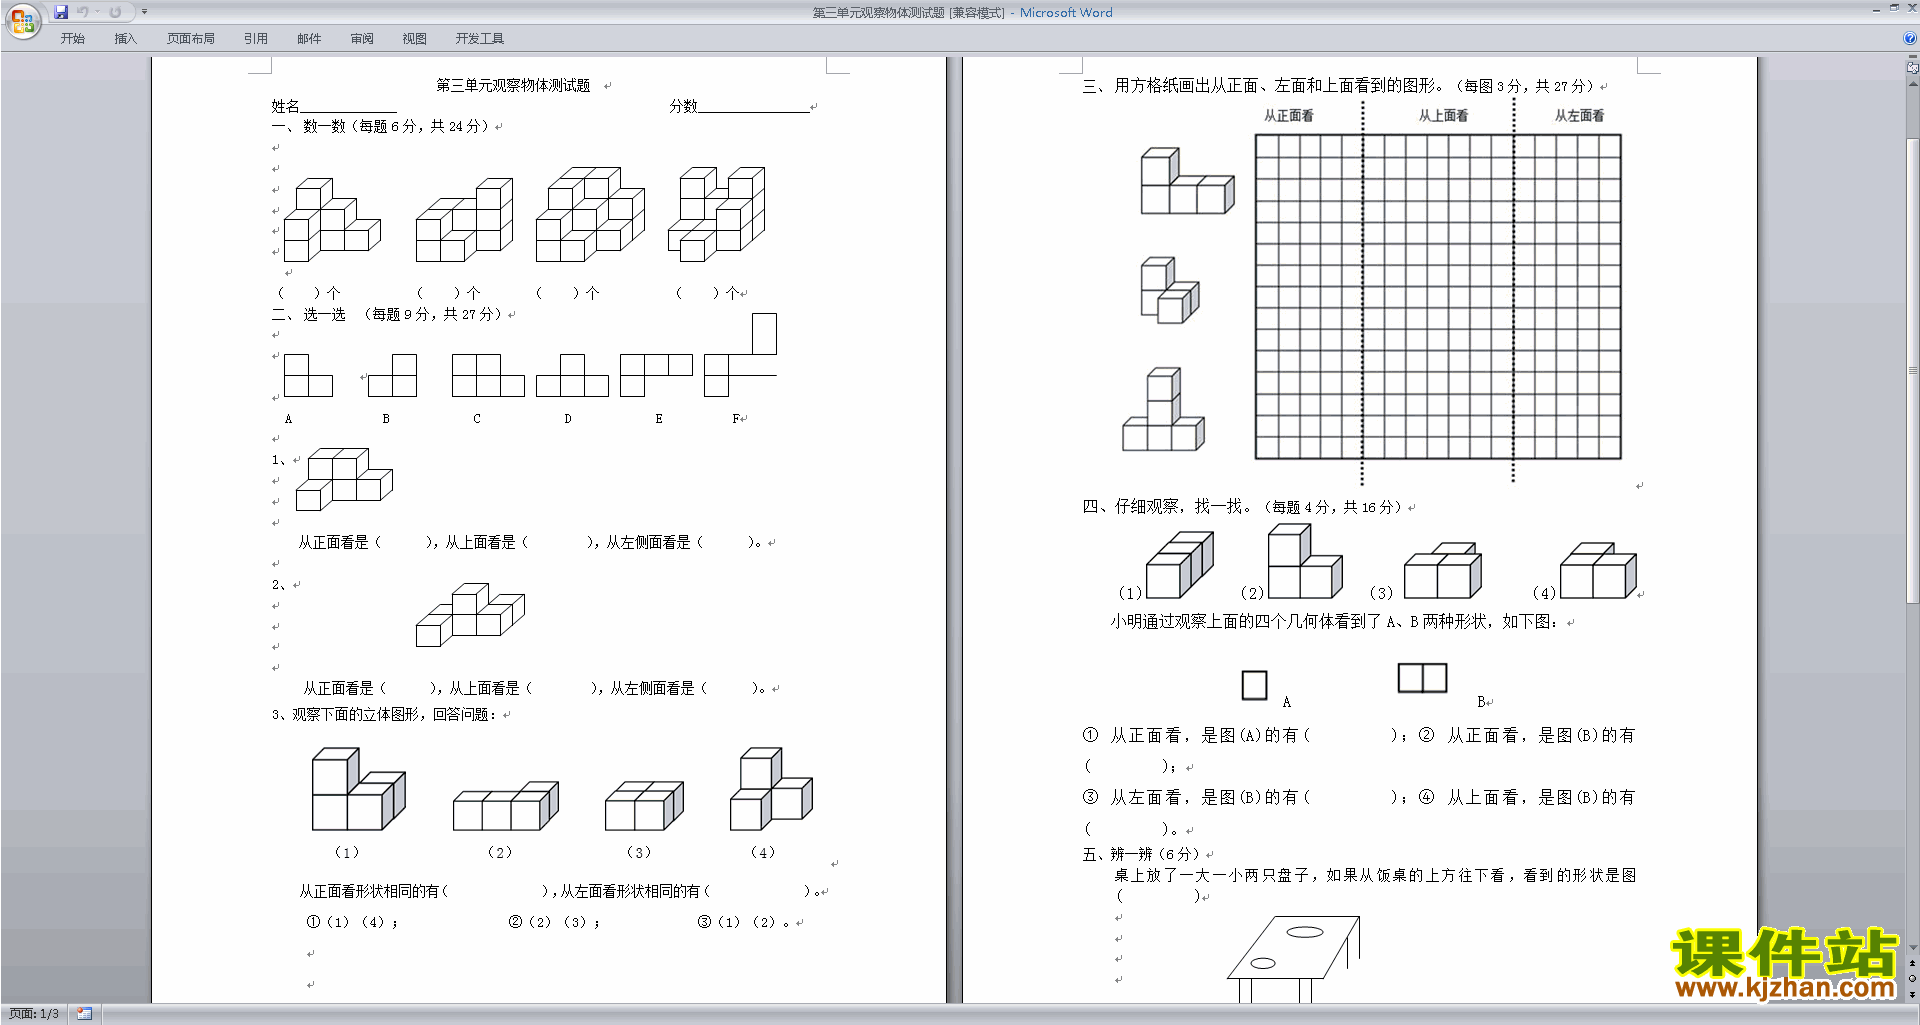Click the column header 从上面看
This screenshot has width=1920, height=1025.
coord(1443,116)
